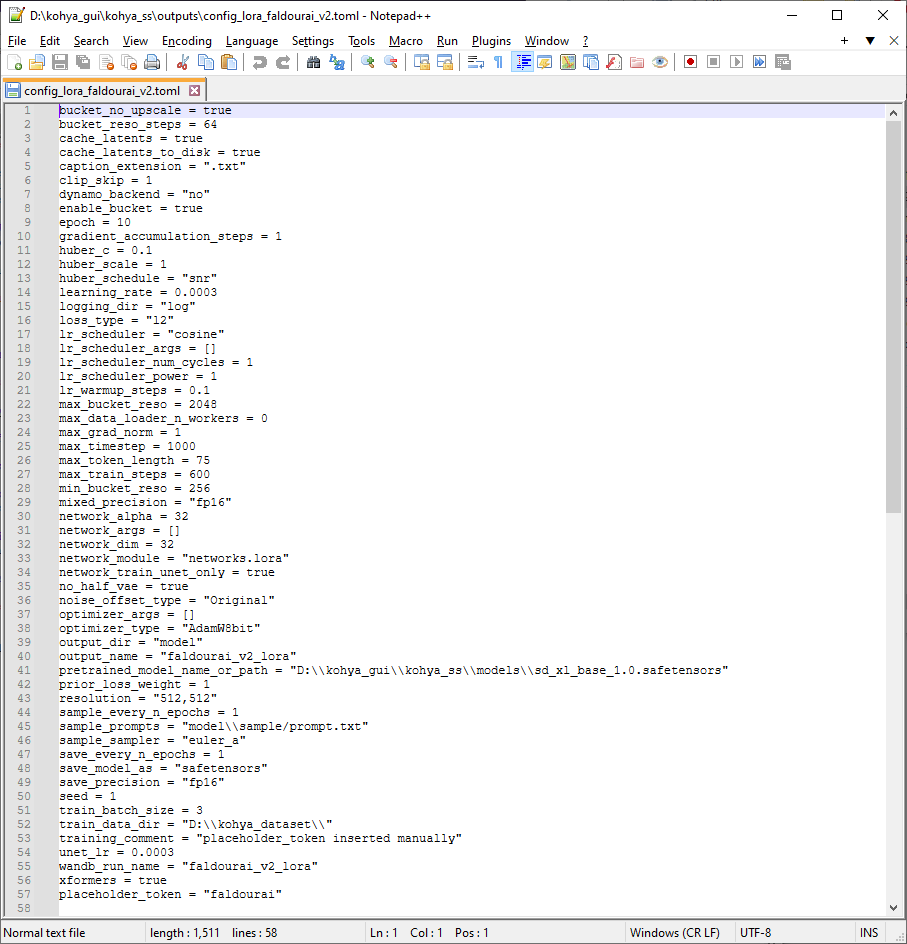Screen dimensions: 907x944
Task: Expand the language selection menu
Action: 251,41
